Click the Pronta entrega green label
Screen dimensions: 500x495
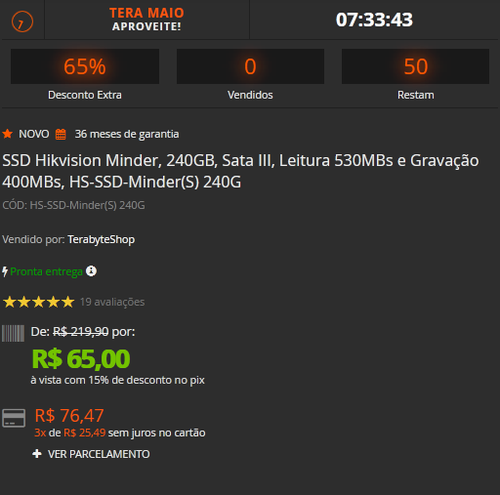pos(46,272)
